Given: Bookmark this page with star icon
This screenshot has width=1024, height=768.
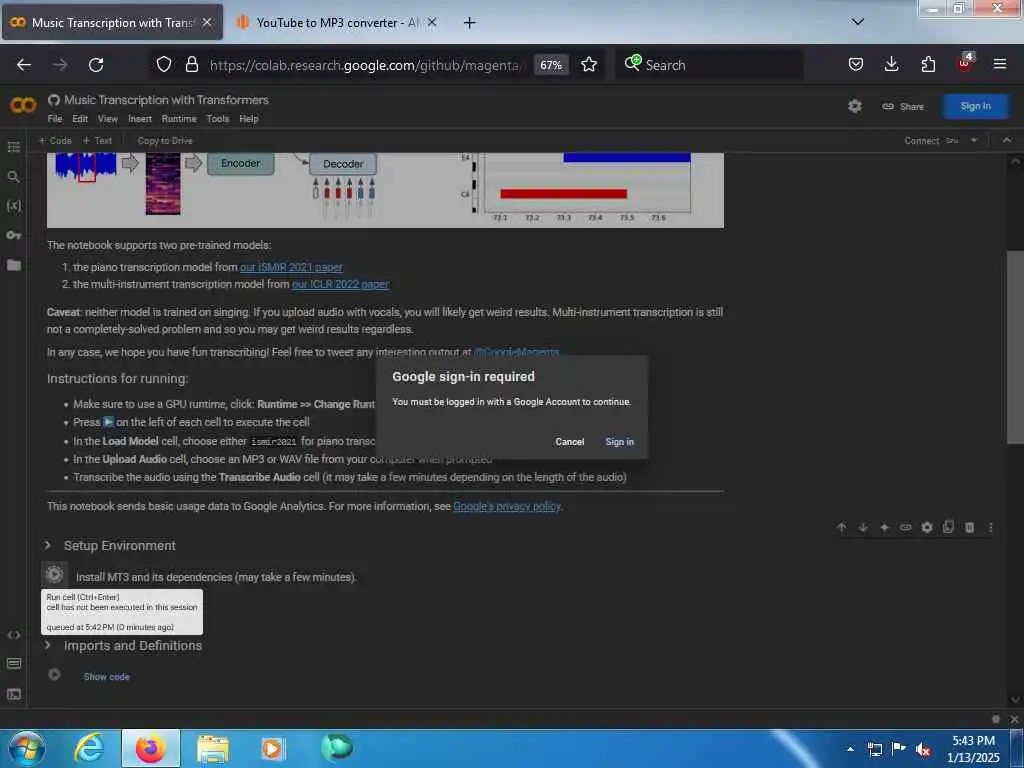Looking at the screenshot, I should (x=589, y=65).
